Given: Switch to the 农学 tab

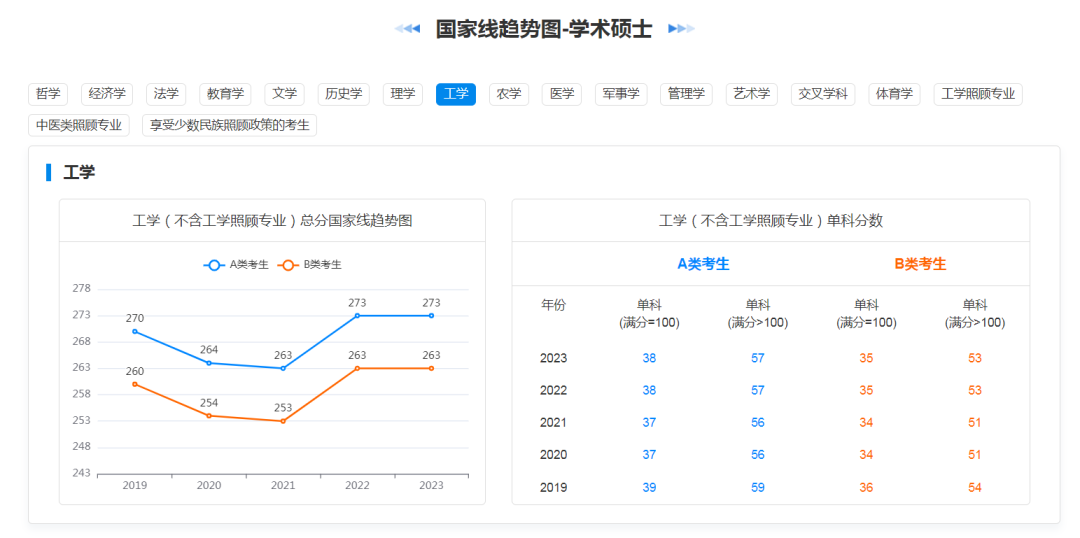Looking at the screenshot, I should (x=509, y=94).
